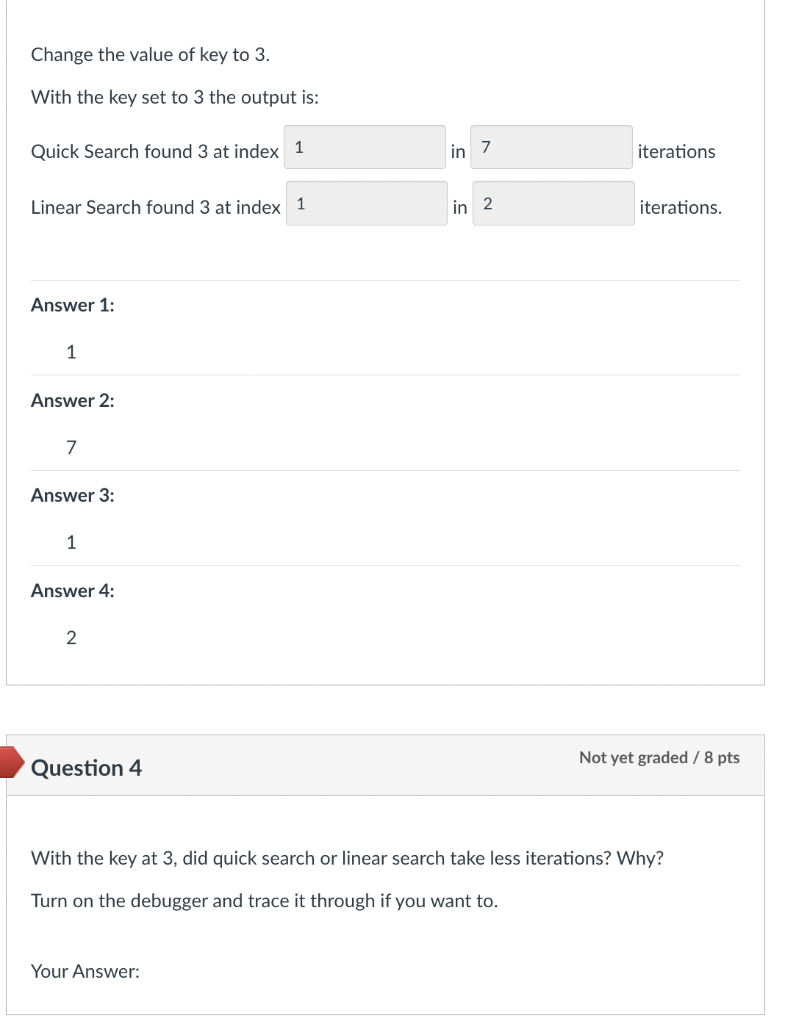Select the Question 4 heading
785x1024 pixels.
point(87,768)
